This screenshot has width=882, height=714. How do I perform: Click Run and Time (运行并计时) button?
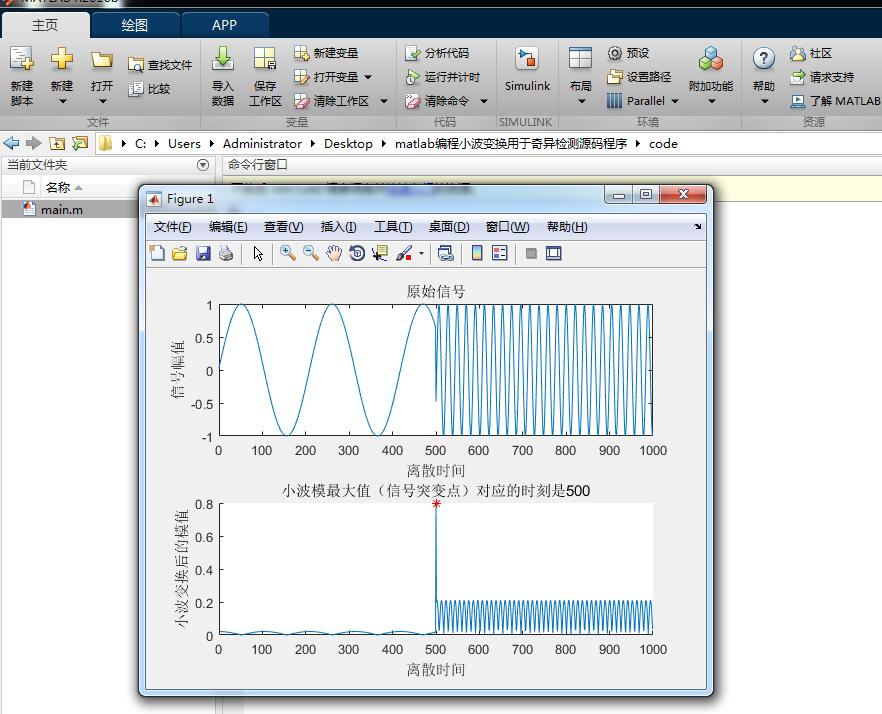[x=443, y=77]
